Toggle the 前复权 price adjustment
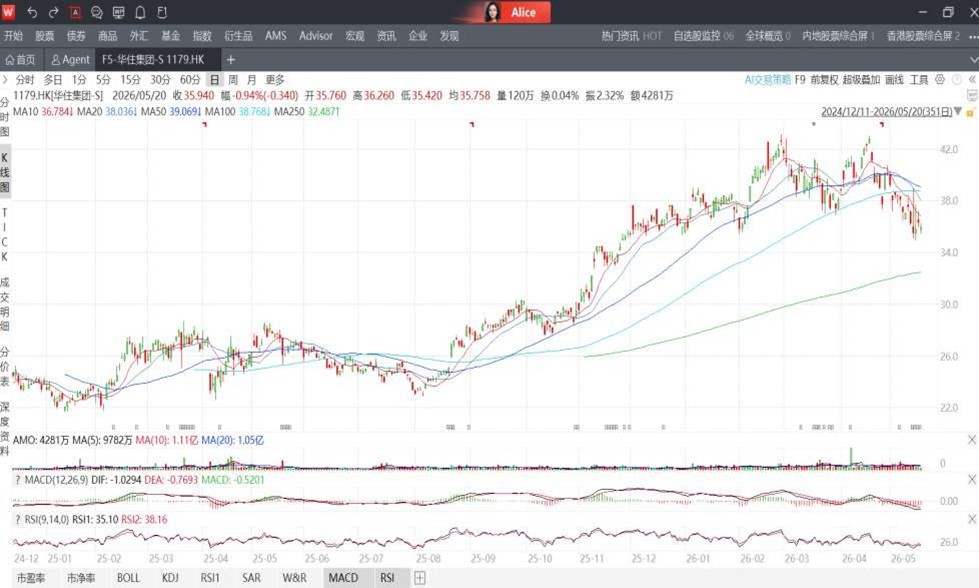Screen dimensions: 979x588 [x=824, y=79]
